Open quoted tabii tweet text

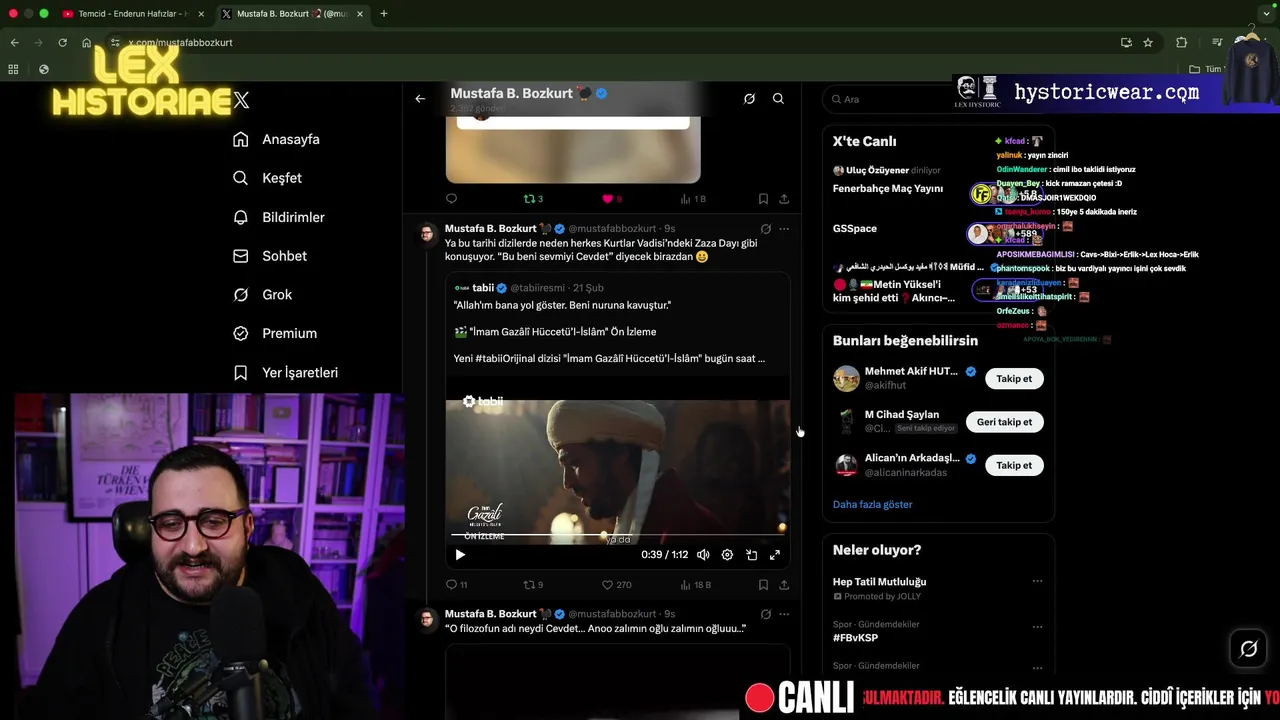[609, 332]
